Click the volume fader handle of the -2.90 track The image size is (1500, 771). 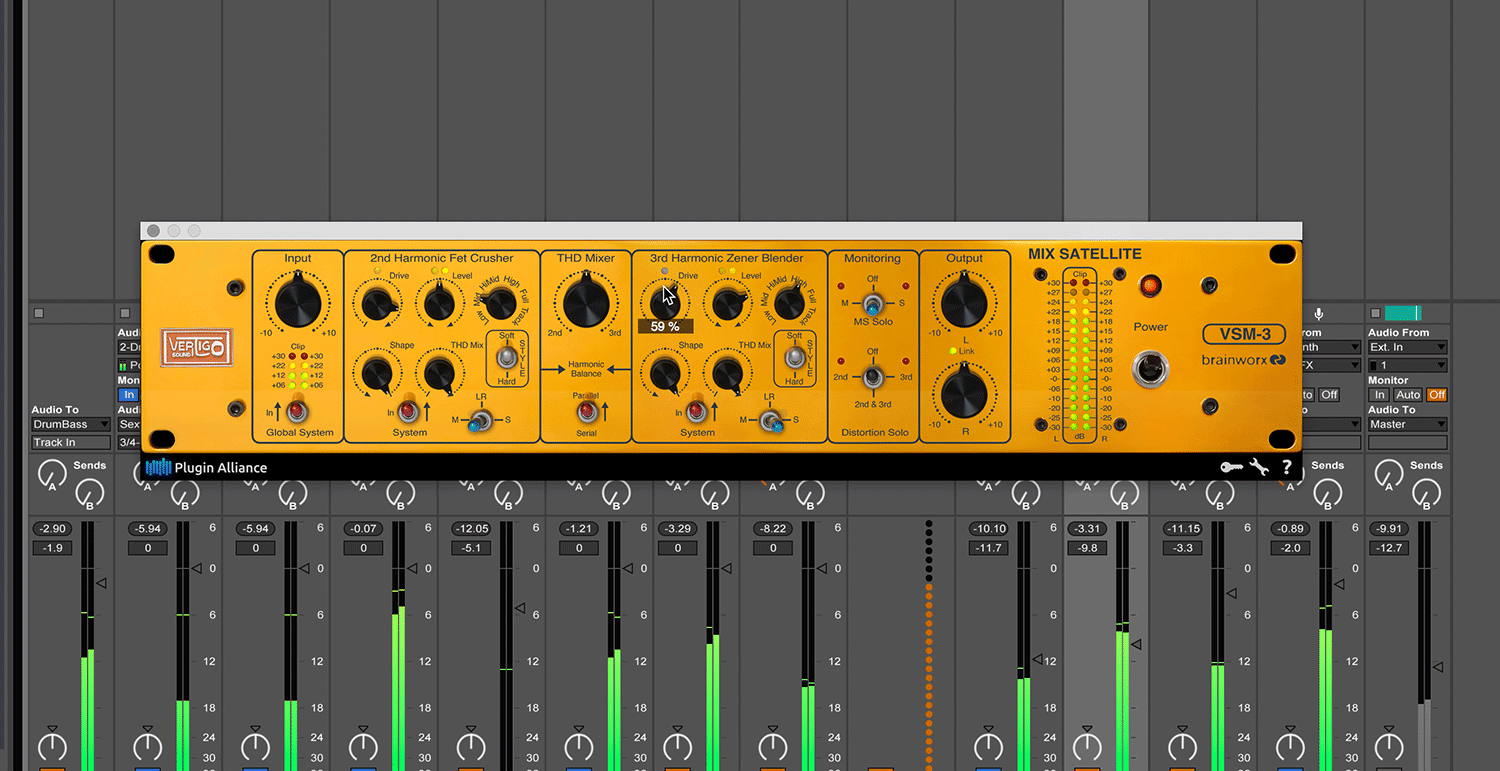(101, 583)
